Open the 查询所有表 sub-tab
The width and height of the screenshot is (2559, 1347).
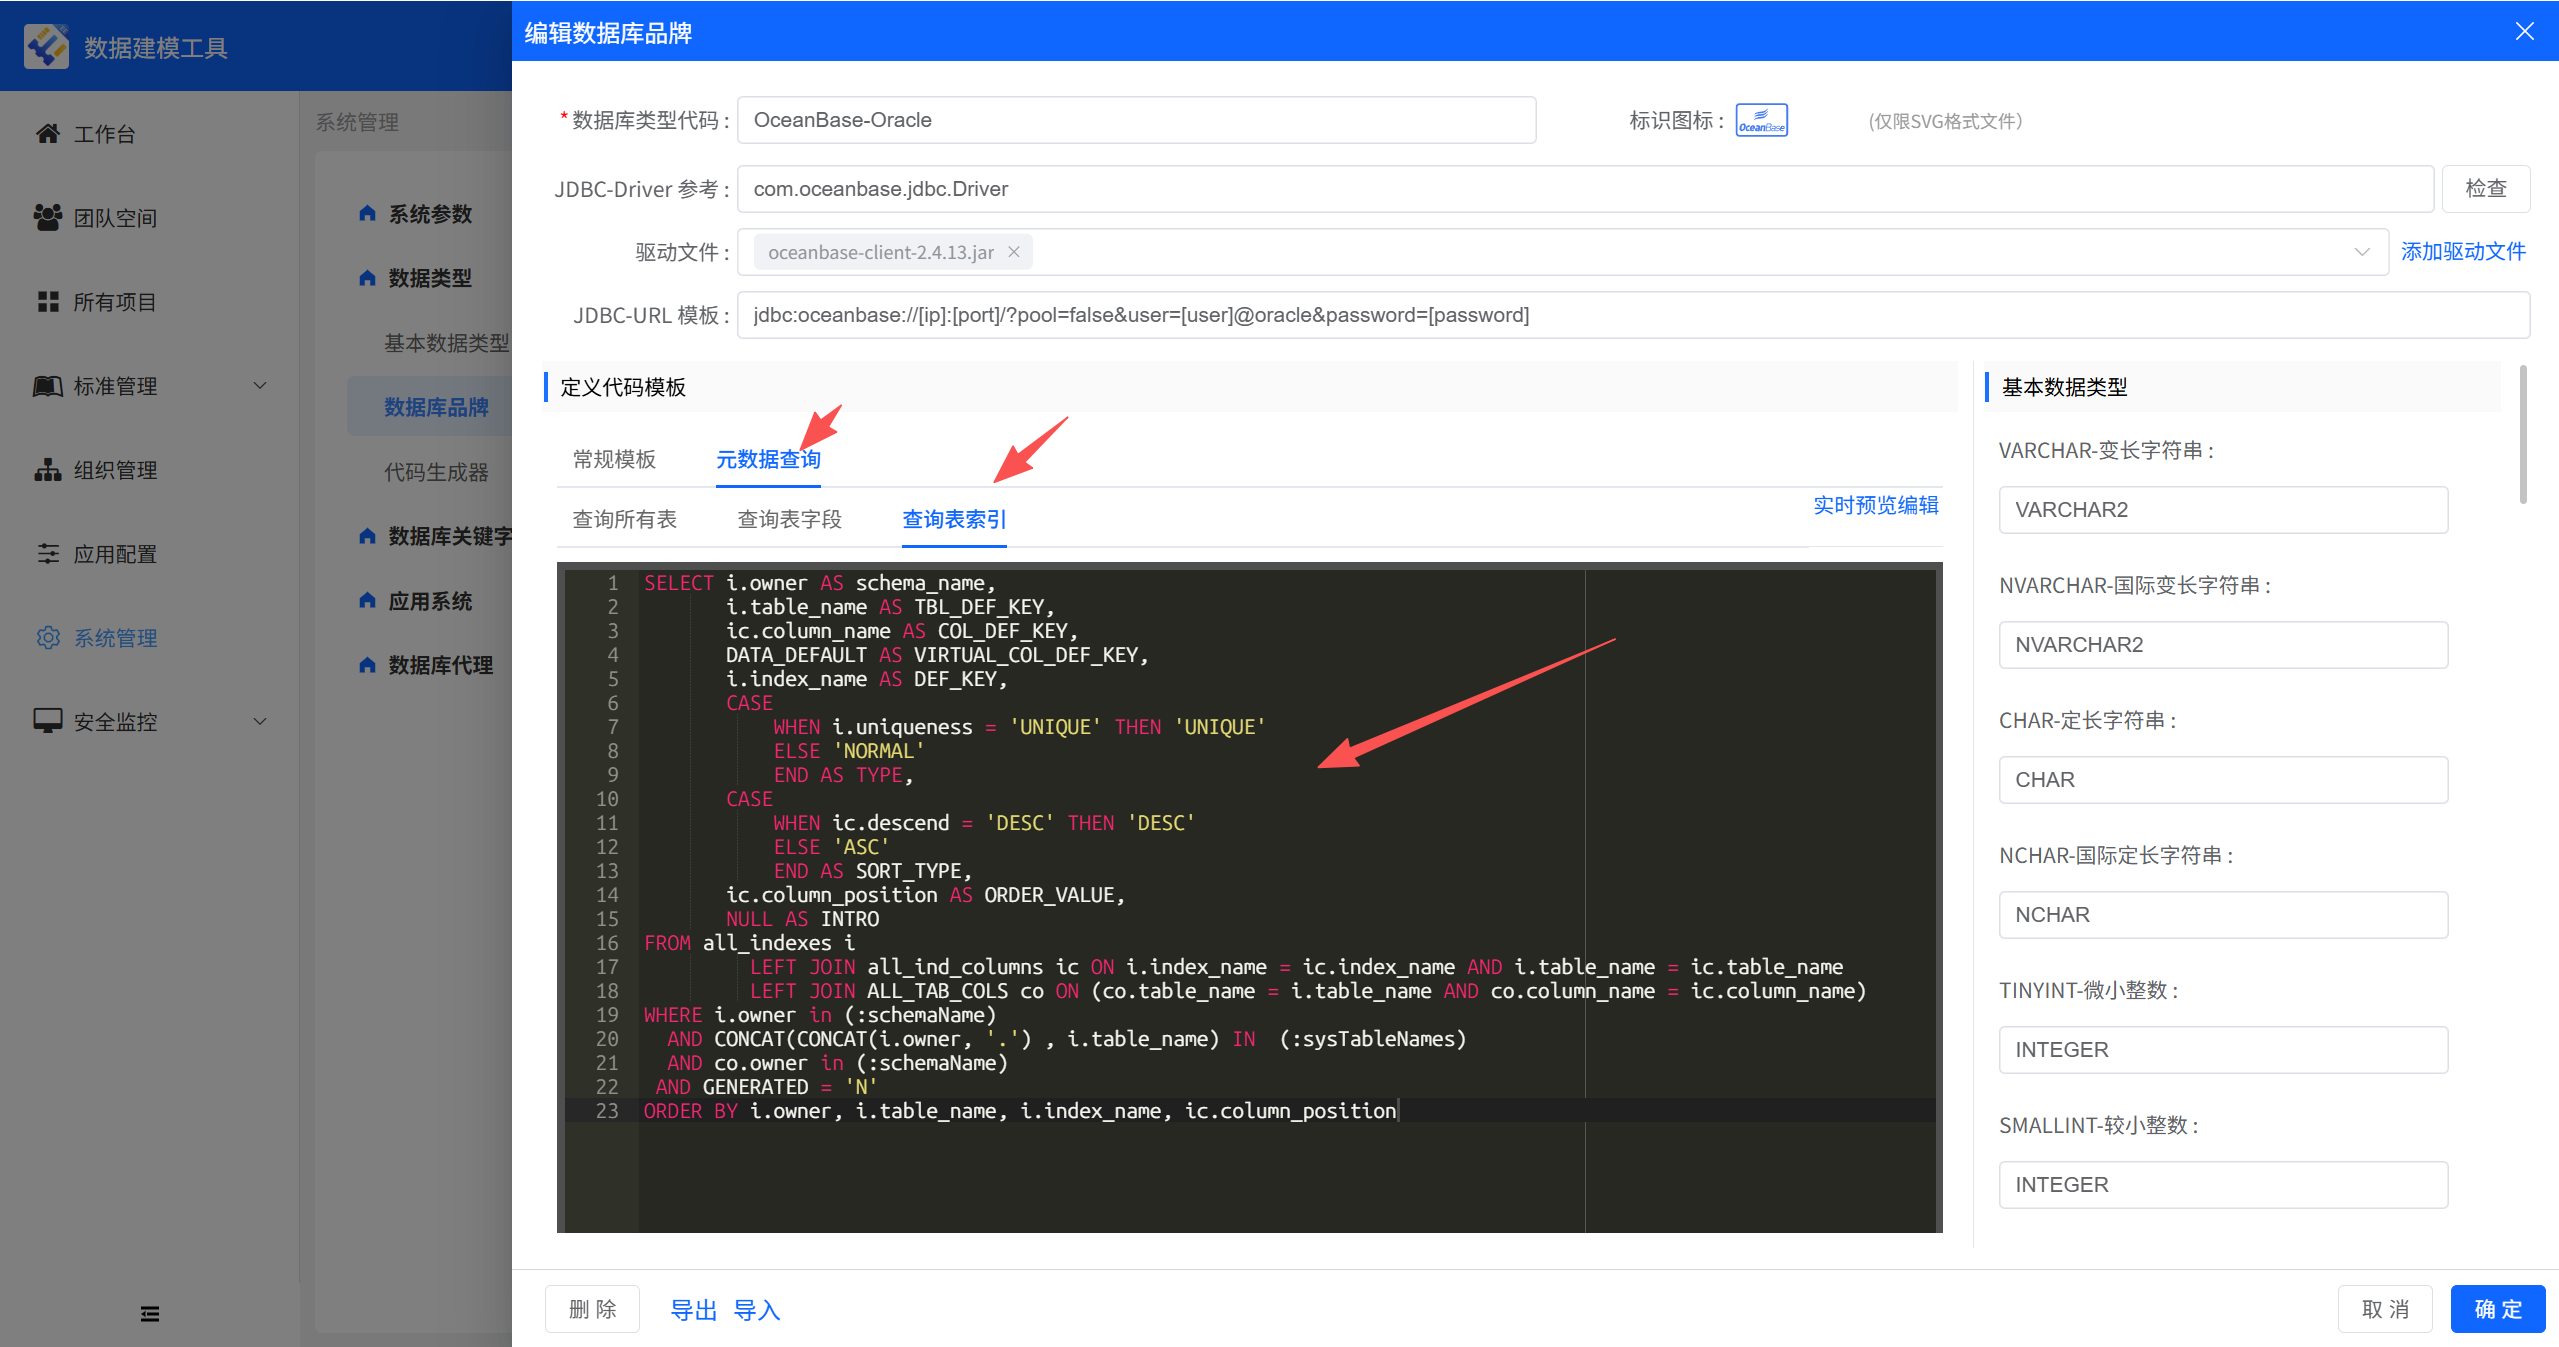point(624,519)
